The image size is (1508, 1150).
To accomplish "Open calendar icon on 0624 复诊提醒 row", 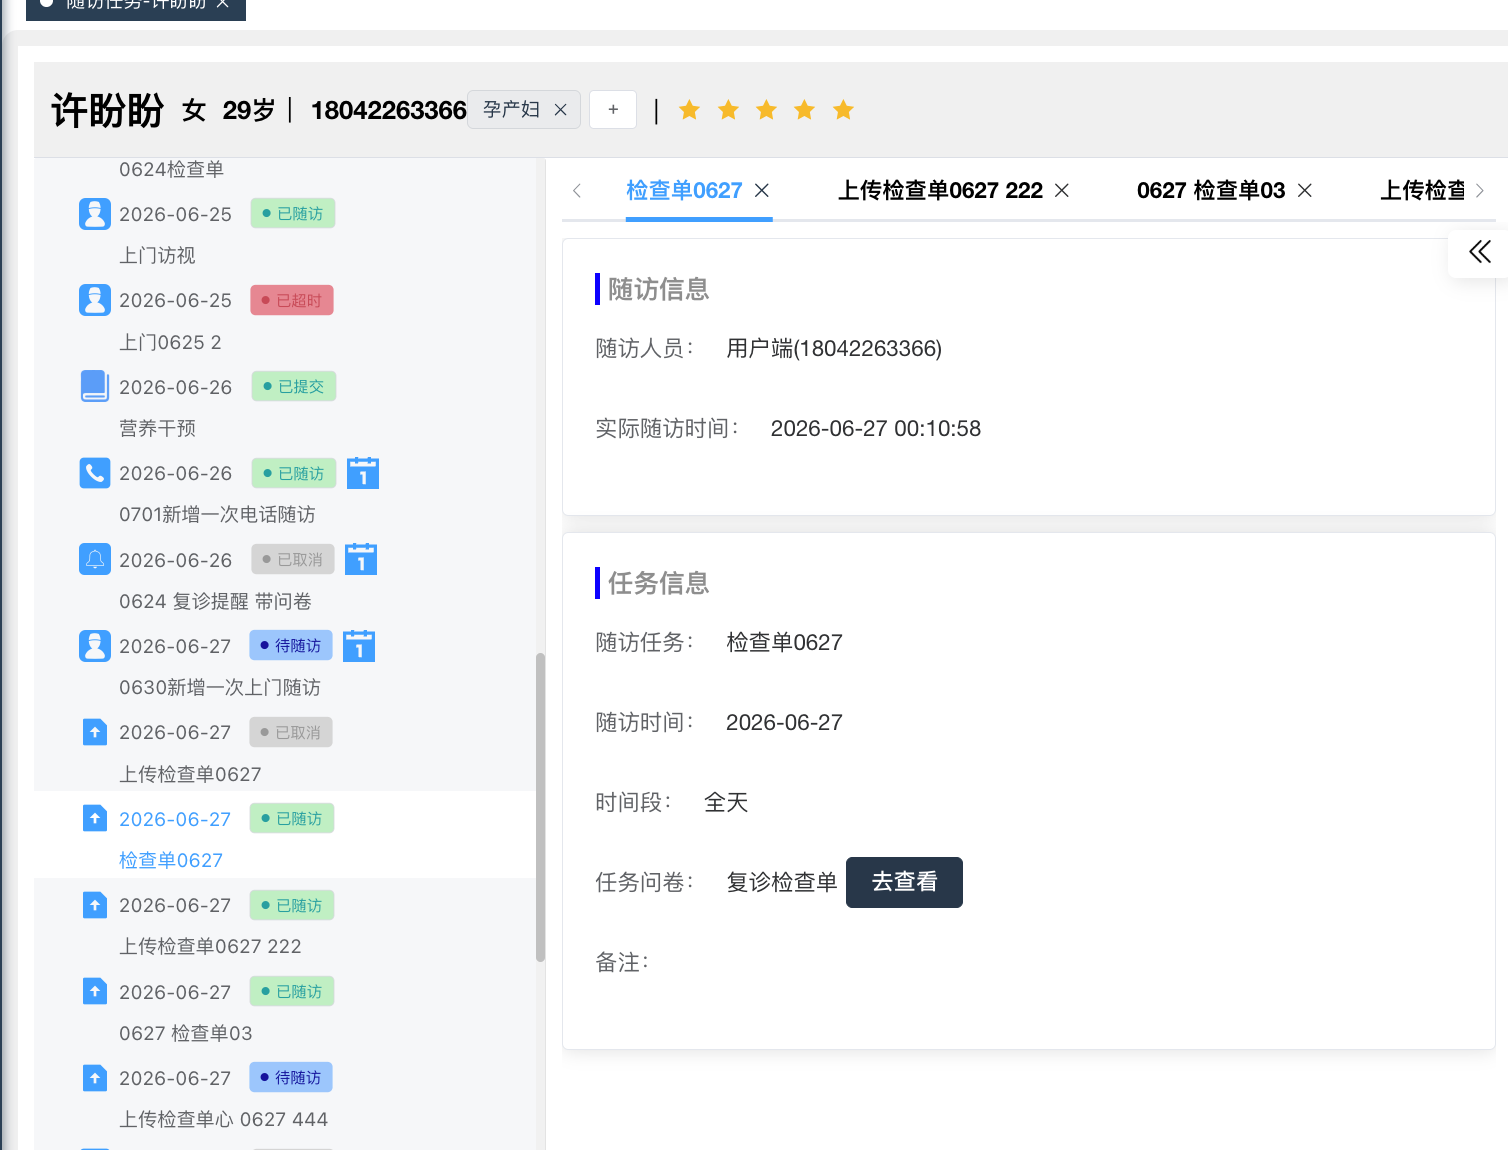I will point(361,559).
